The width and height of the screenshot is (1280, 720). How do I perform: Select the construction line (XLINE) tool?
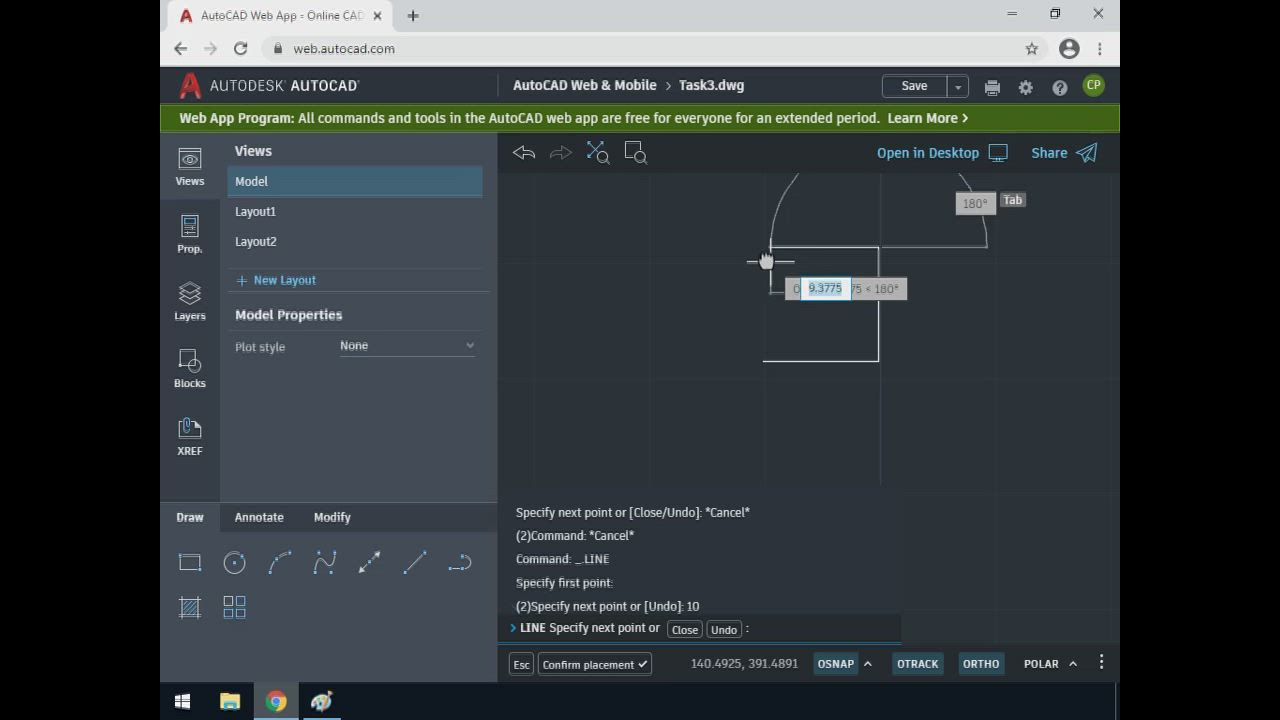370,563
